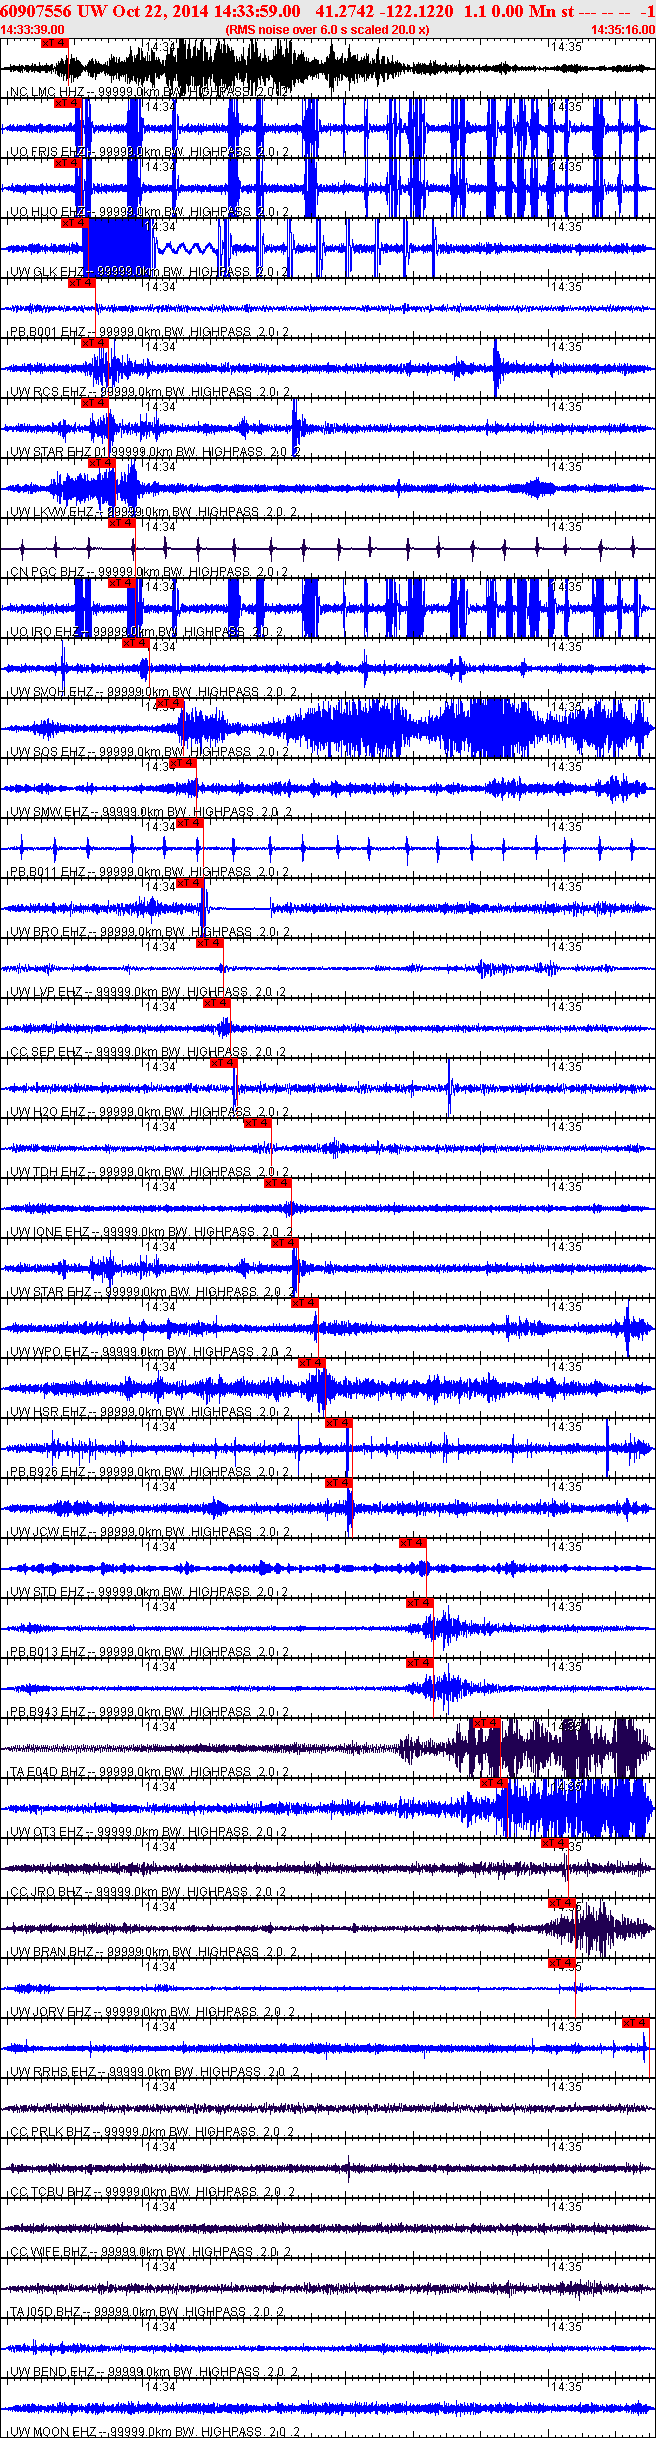Select station label UW RRHS EHZ
The image size is (656, 2438).
[x=52, y=2072]
